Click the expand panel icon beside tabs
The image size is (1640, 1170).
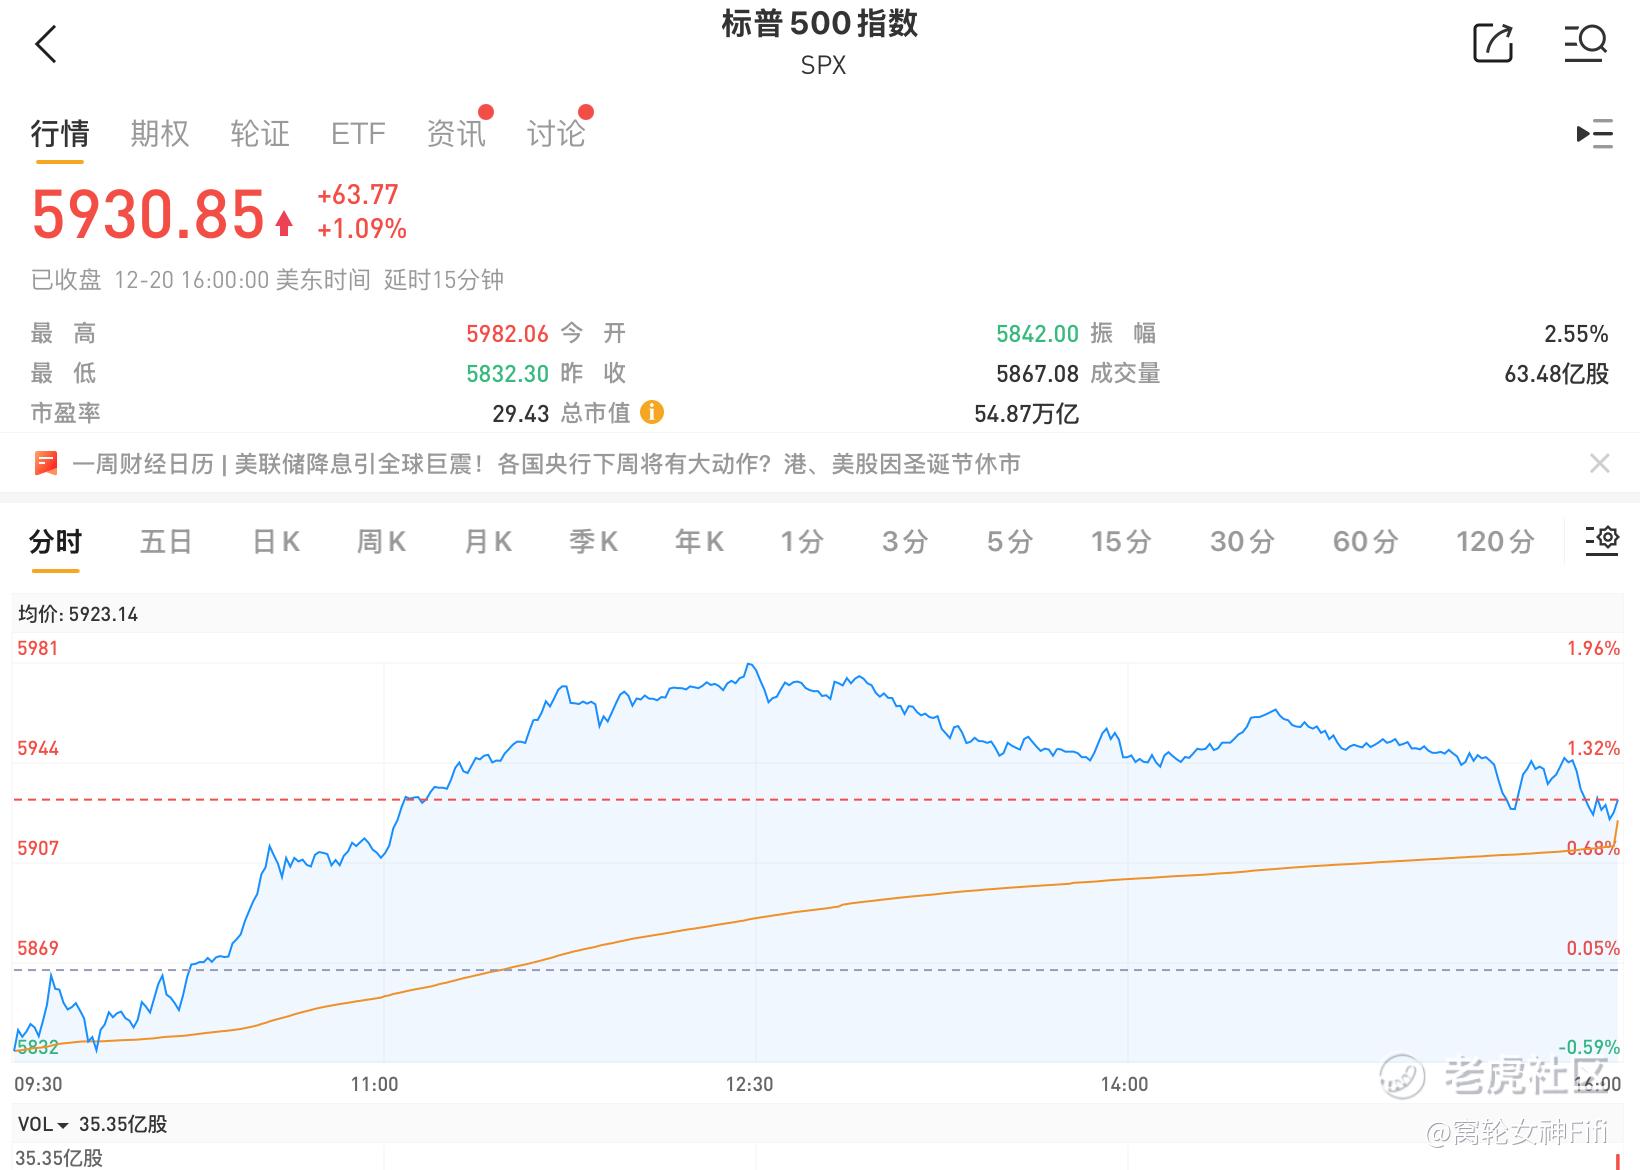tap(1594, 133)
